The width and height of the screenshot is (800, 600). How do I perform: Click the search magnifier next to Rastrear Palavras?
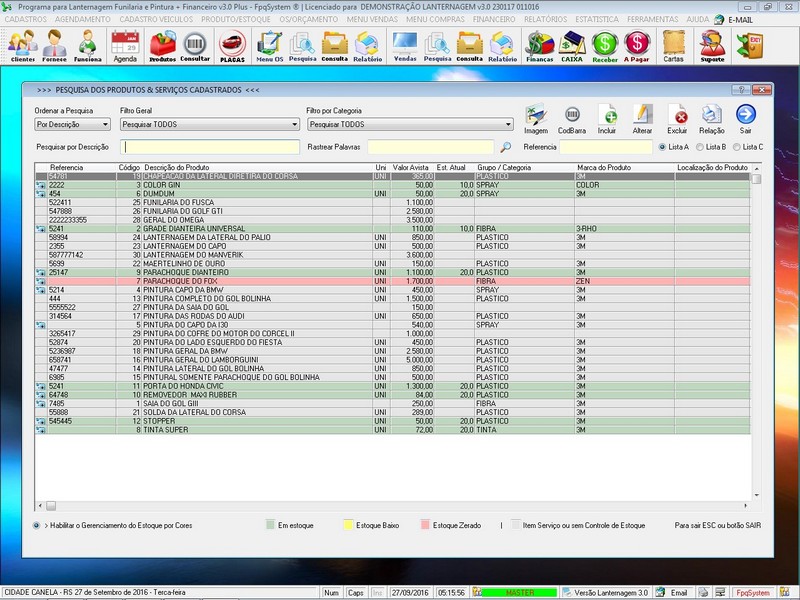coord(506,147)
